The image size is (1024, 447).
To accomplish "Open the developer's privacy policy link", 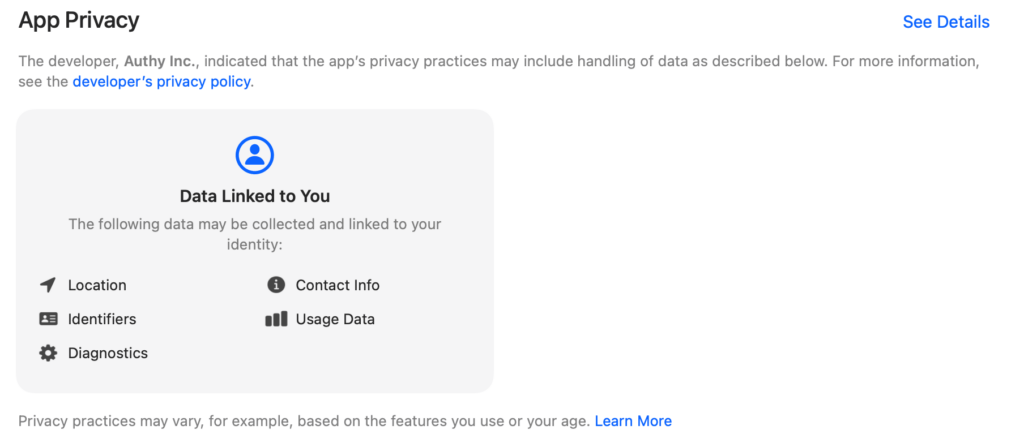I will click(x=161, y=82).
